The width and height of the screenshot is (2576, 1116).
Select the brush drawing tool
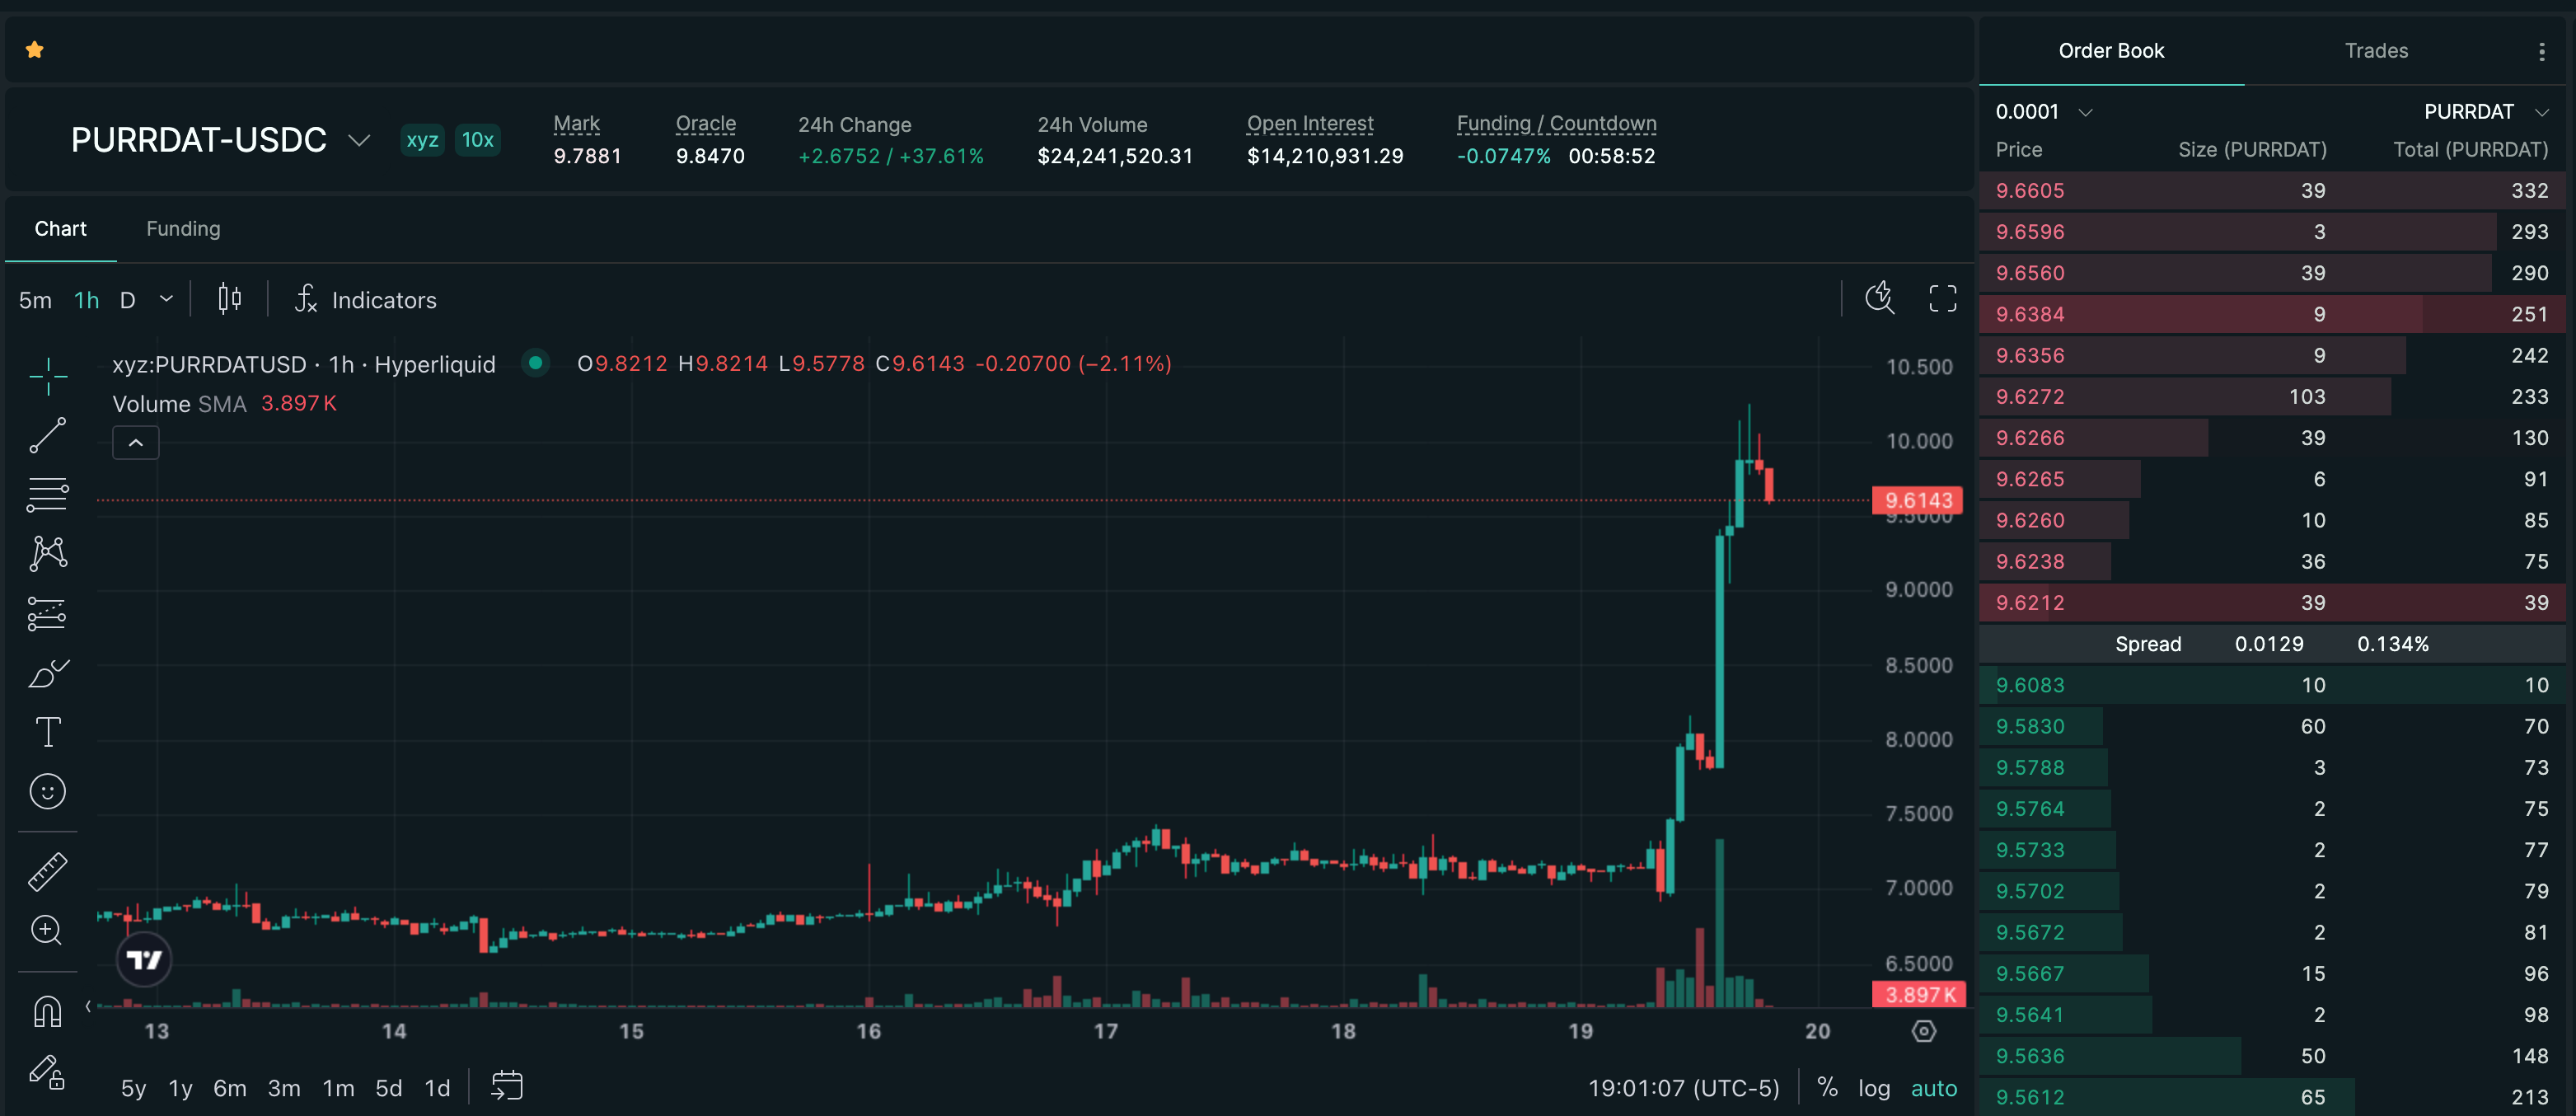(x=47, y=673)
